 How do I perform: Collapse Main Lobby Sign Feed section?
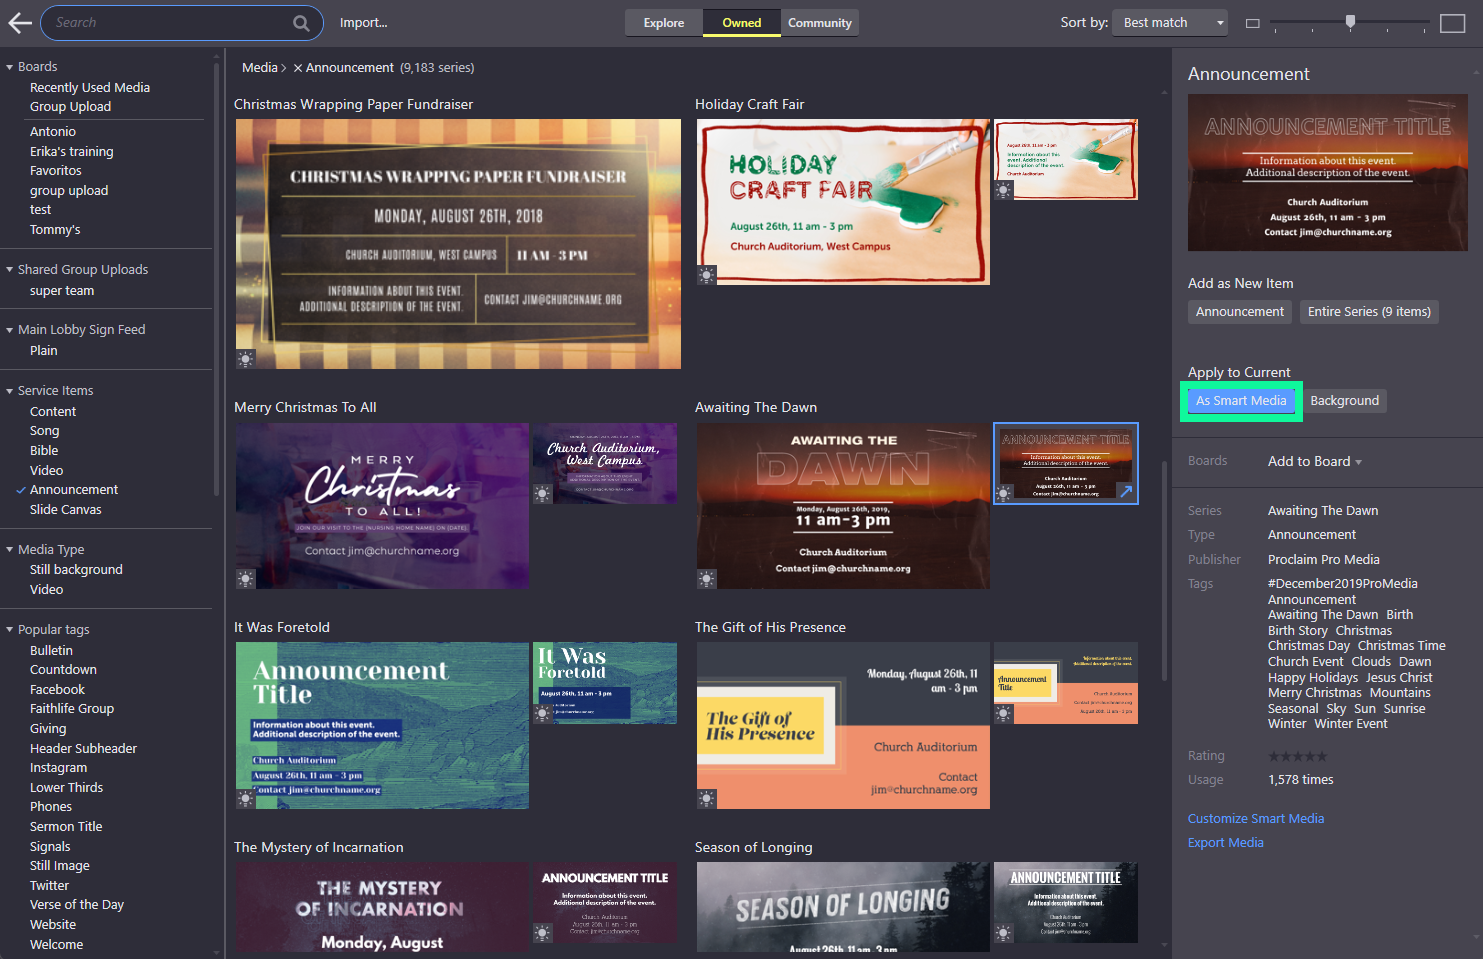tap(10, 330)
